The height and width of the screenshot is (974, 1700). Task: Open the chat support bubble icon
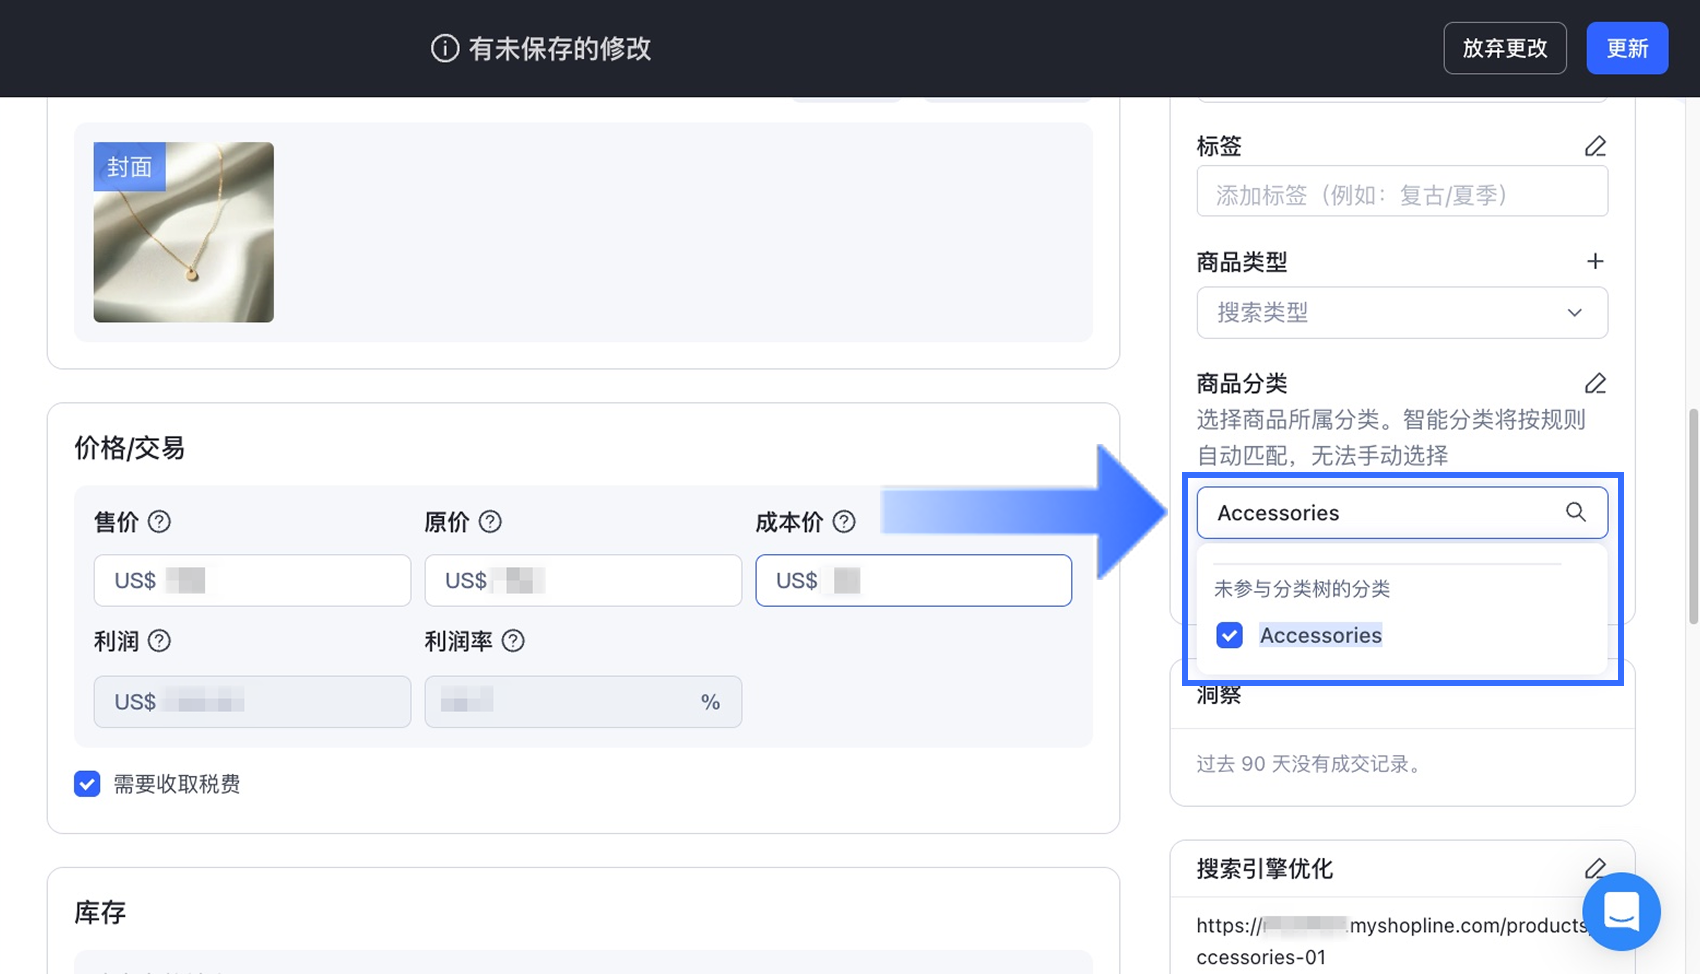[x=1620, y=912]
